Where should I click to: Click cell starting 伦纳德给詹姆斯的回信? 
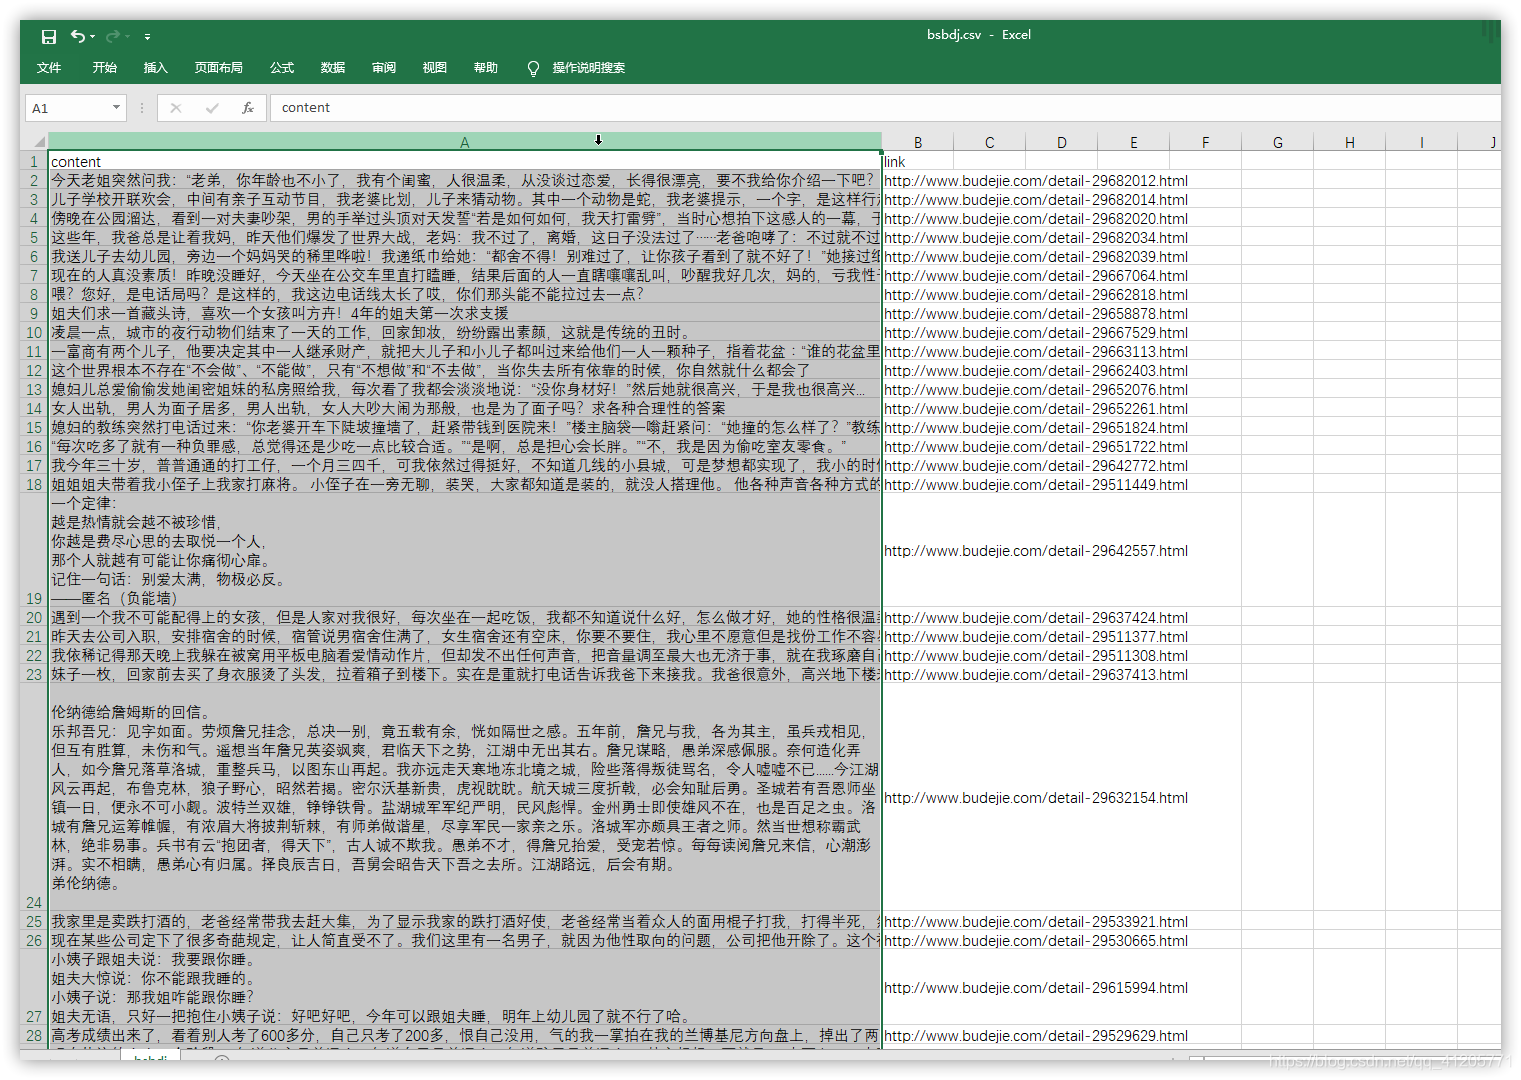(x=465, y=797)
